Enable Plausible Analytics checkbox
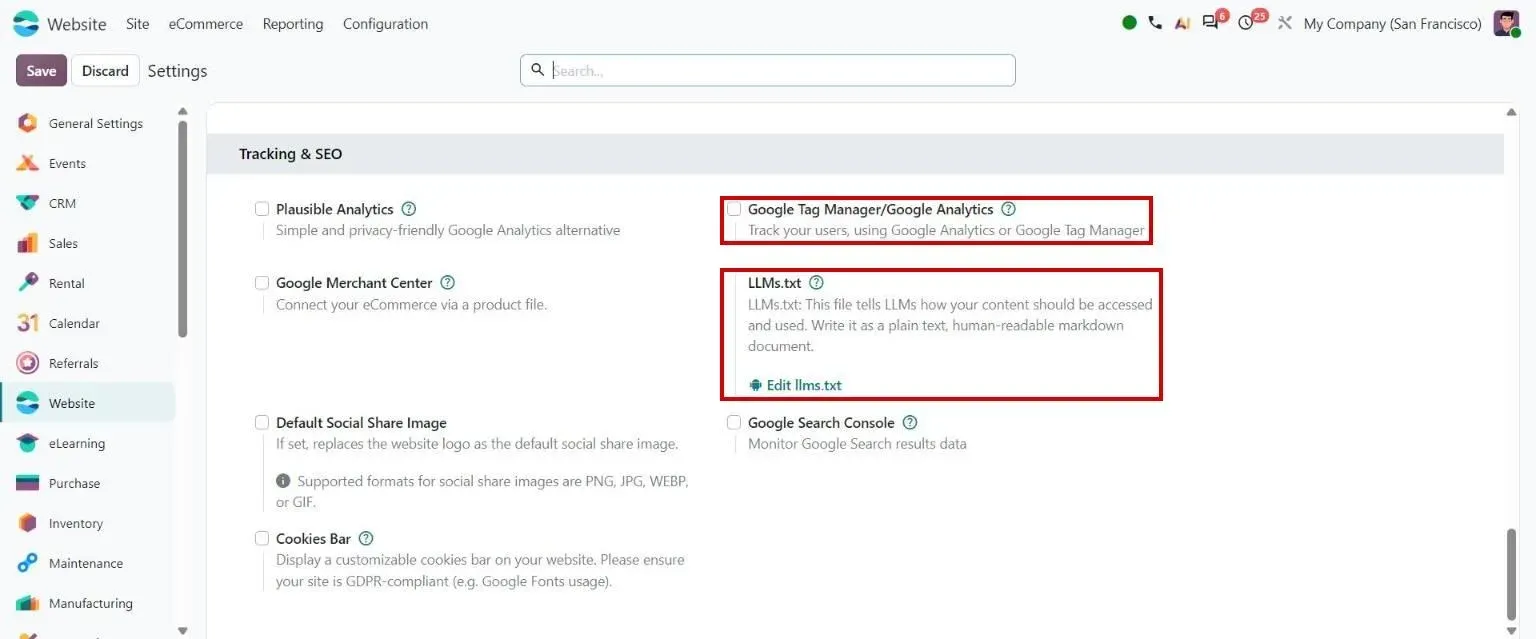This screenshot has width=1536, height=639. [262, 209]
